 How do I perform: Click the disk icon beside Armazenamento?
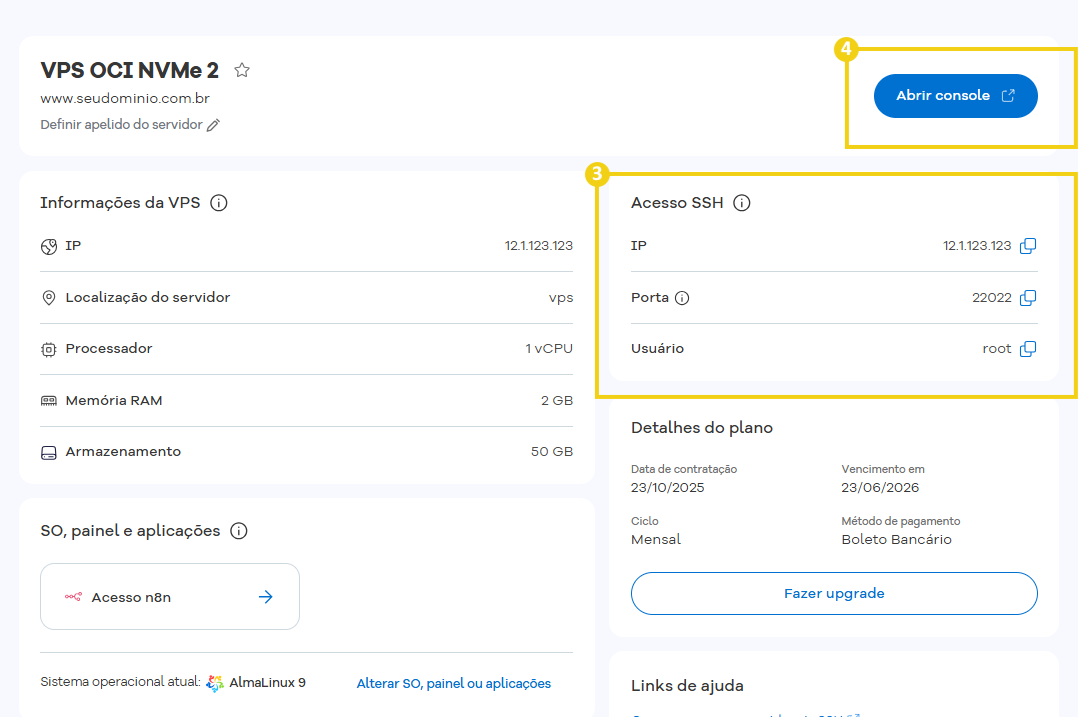coord(49,452)
